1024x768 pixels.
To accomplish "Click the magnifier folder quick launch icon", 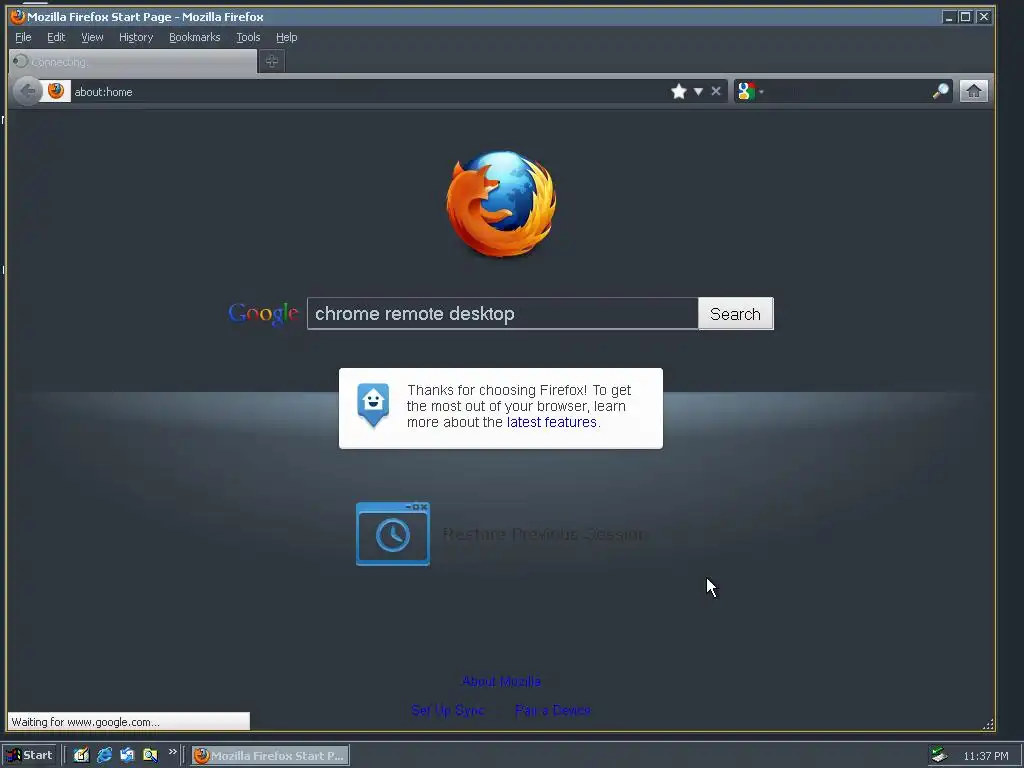I will 150,755.
